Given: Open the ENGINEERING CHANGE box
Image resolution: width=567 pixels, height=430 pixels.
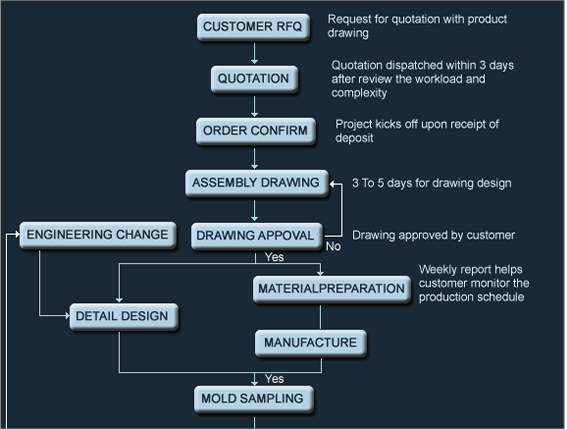Looking at the screenshot, I should coord(98,235).
